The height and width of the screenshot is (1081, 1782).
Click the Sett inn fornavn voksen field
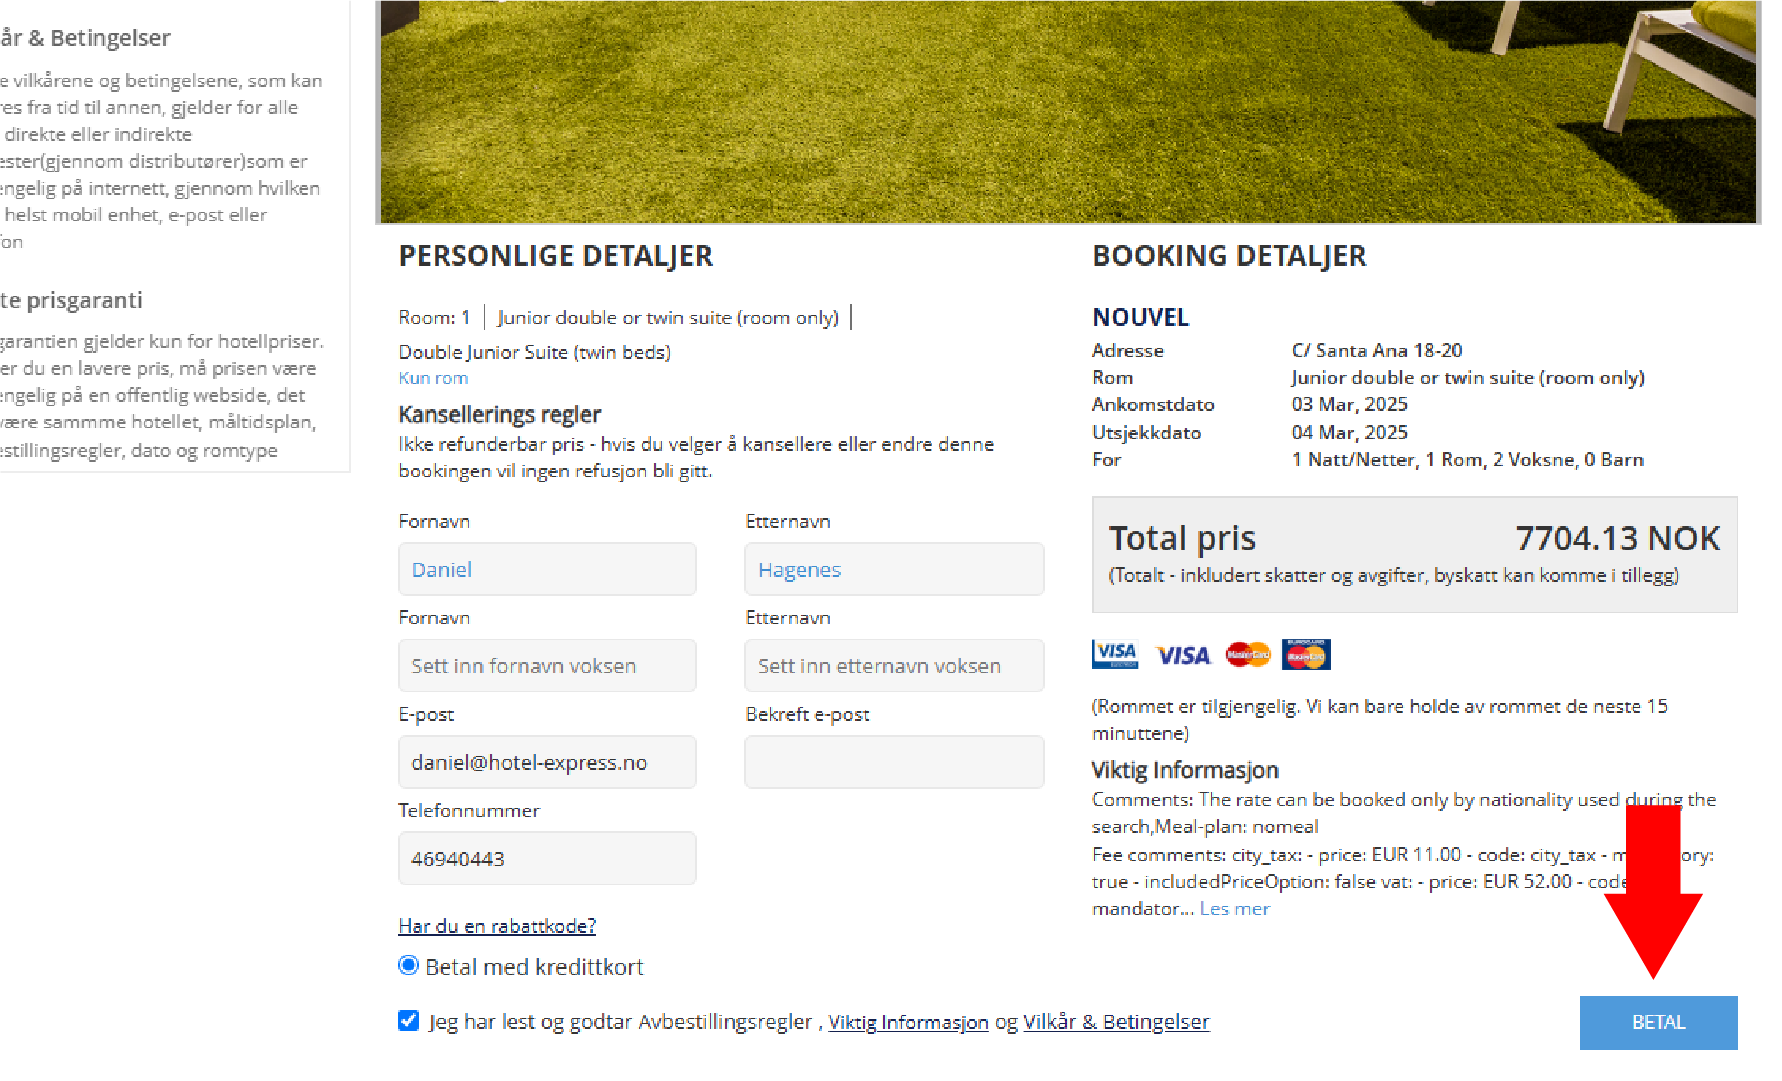click(x=547, y=665)
